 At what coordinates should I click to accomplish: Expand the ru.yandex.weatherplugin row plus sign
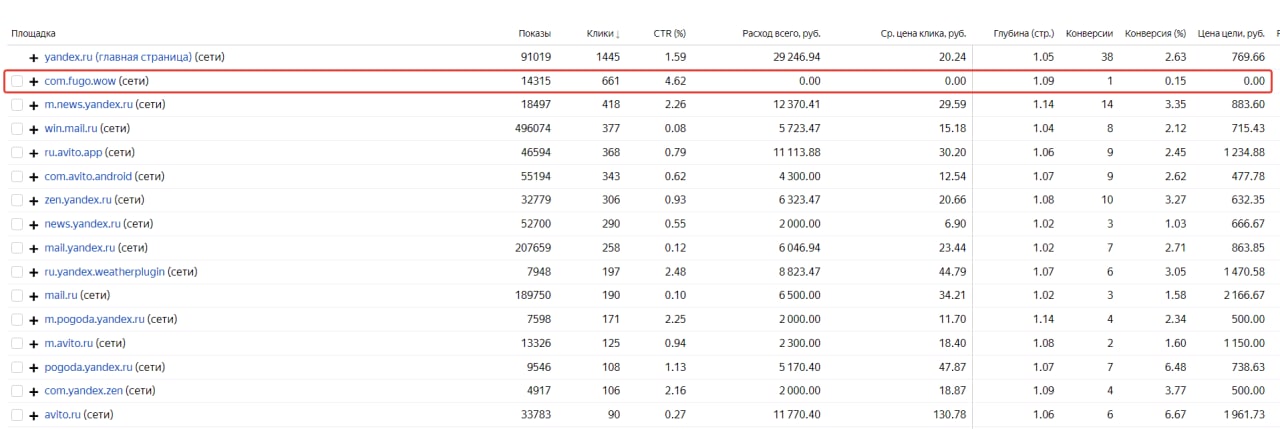34,272
